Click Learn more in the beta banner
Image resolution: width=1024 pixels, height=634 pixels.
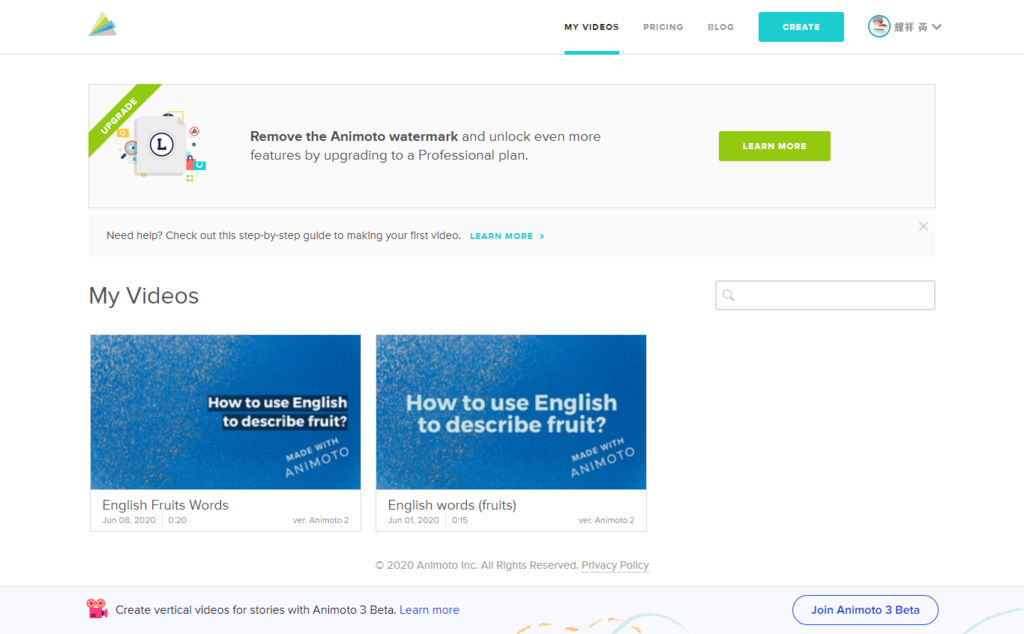tap(429, 610)
